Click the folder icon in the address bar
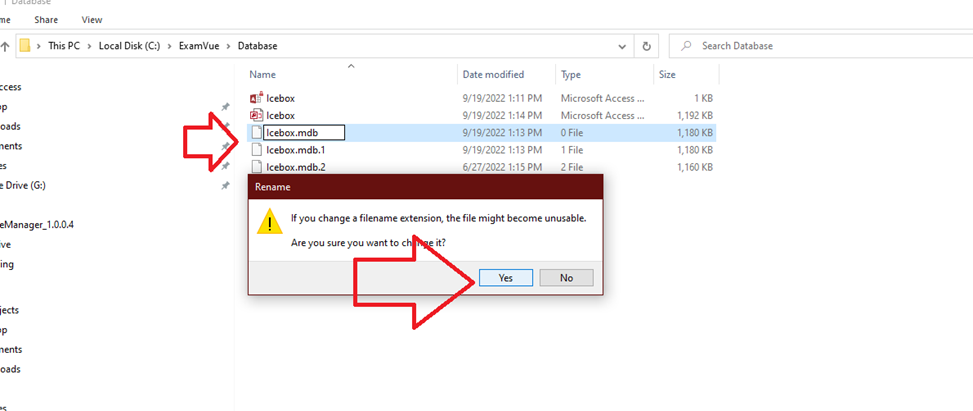The width and height of the screenshot is (973, 411). (x=25, y=46)
